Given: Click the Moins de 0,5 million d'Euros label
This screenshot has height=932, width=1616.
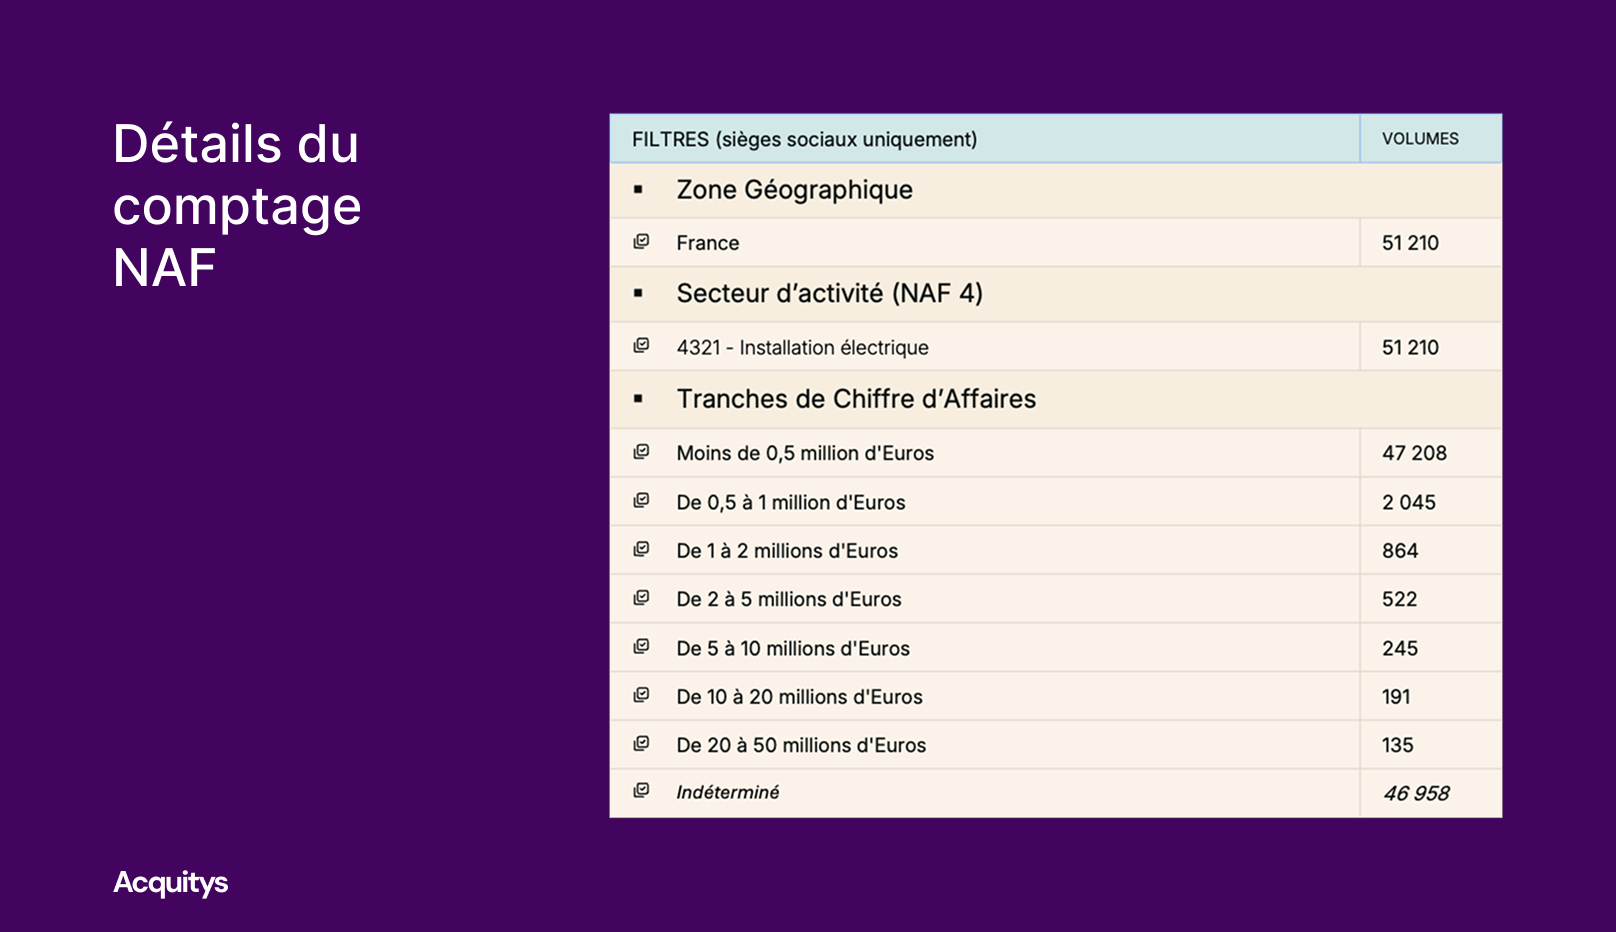Looking at the screenshot, I should [x=805, y=453].
